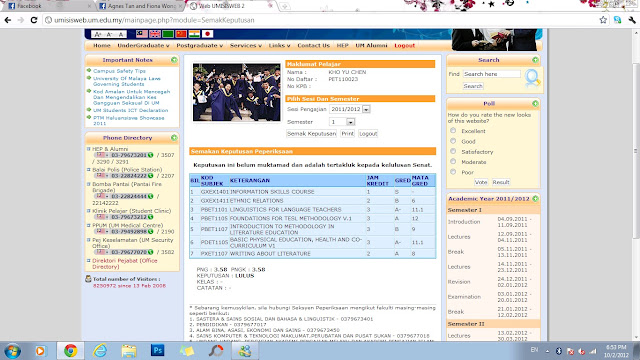Click the Search here input field
Viewport: 640px width, 360px height.
(x=491, y=74)
